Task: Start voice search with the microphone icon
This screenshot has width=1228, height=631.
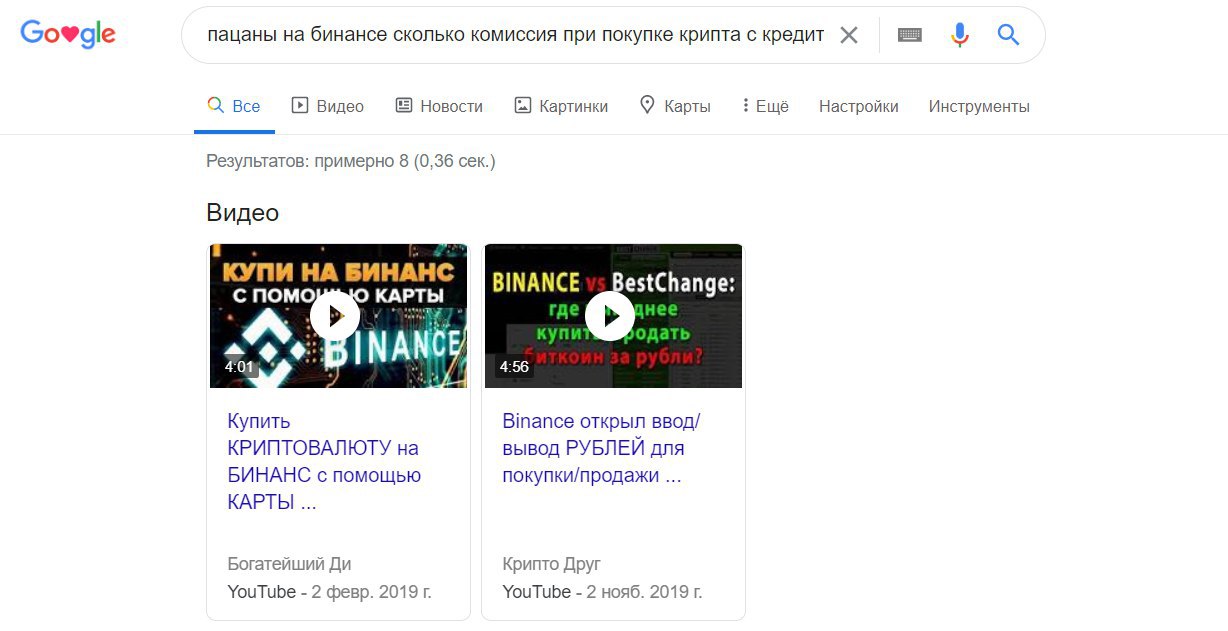Action: pos(960,36)
